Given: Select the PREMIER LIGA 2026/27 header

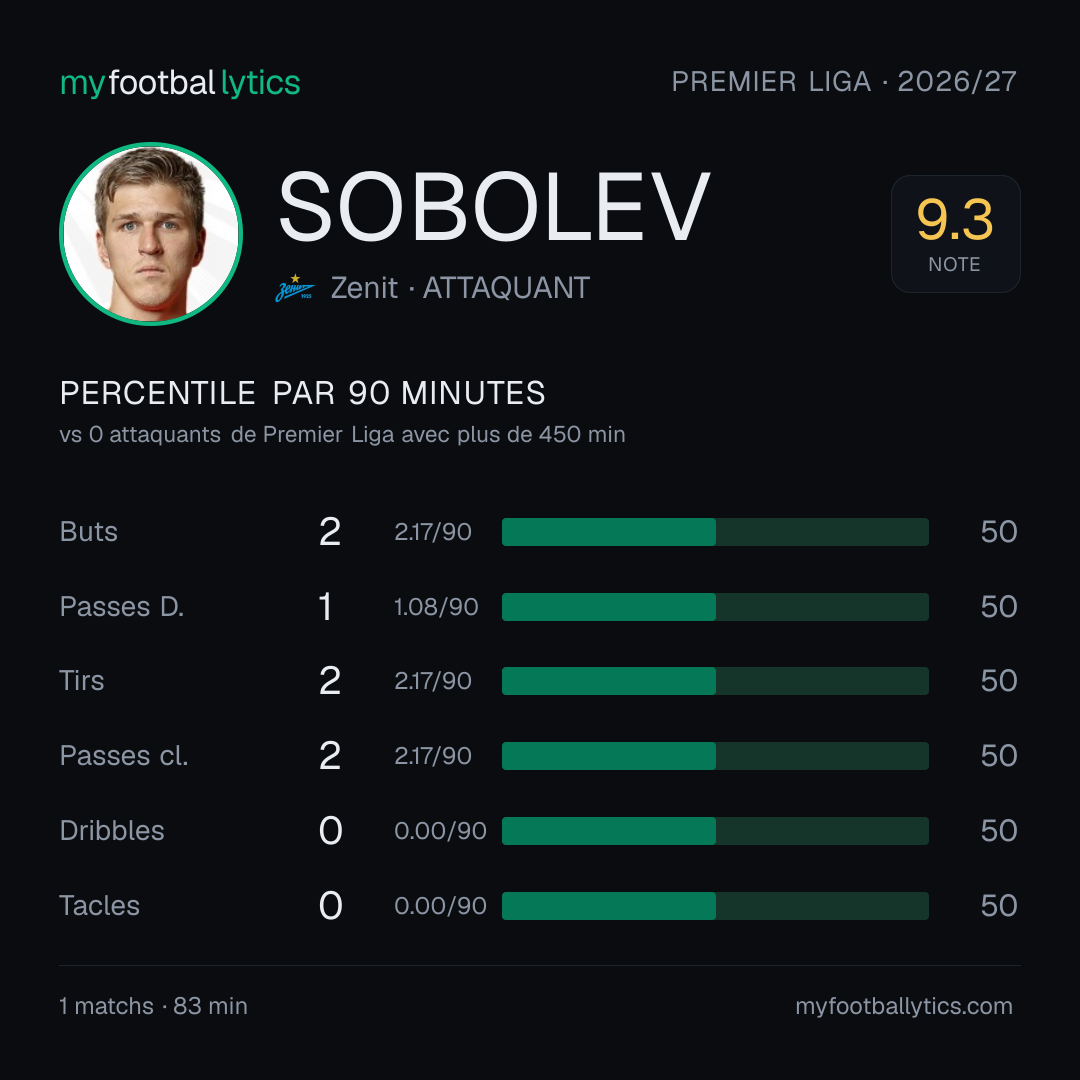Looking at the screenshot, I should pos(844,81).
